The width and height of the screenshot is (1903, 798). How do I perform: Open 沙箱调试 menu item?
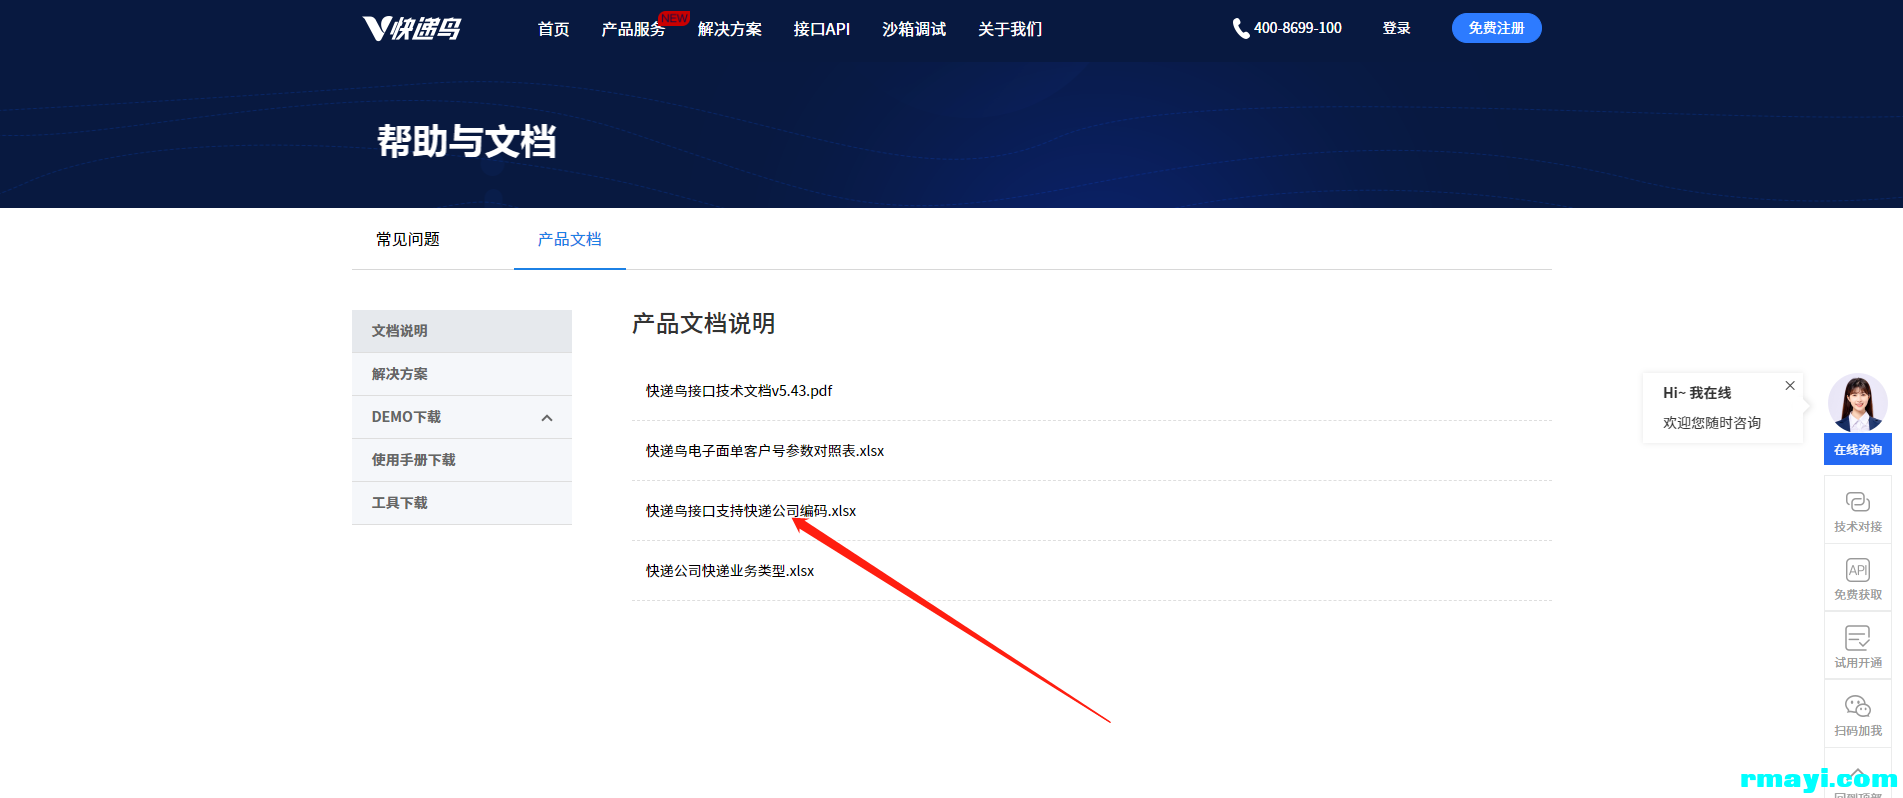click(913, 29)
